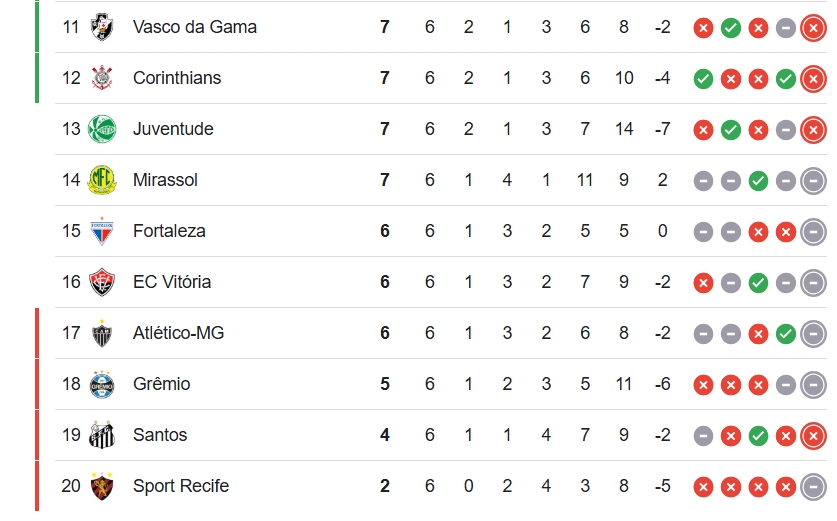This screenshot has height=521, width=837.
Task: Click Atlético-MG's green win form indicator
Action: tap(786, 334)
